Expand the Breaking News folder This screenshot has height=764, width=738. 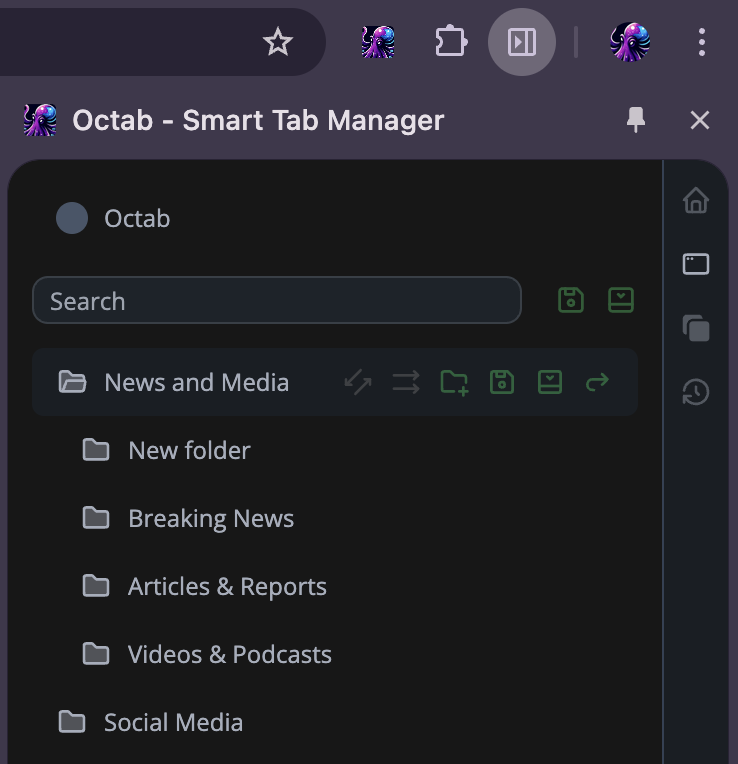(96, 518)
